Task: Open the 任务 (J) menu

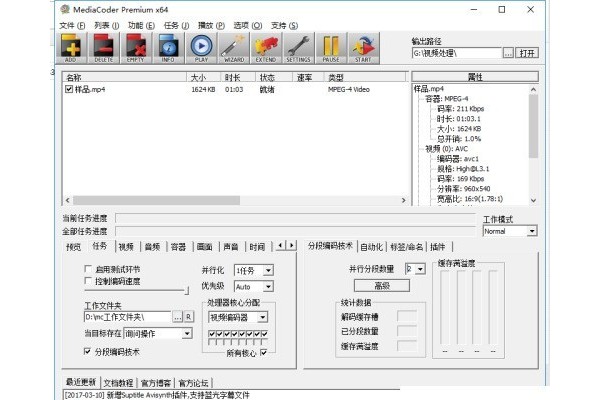Action: tap(176, 26)
